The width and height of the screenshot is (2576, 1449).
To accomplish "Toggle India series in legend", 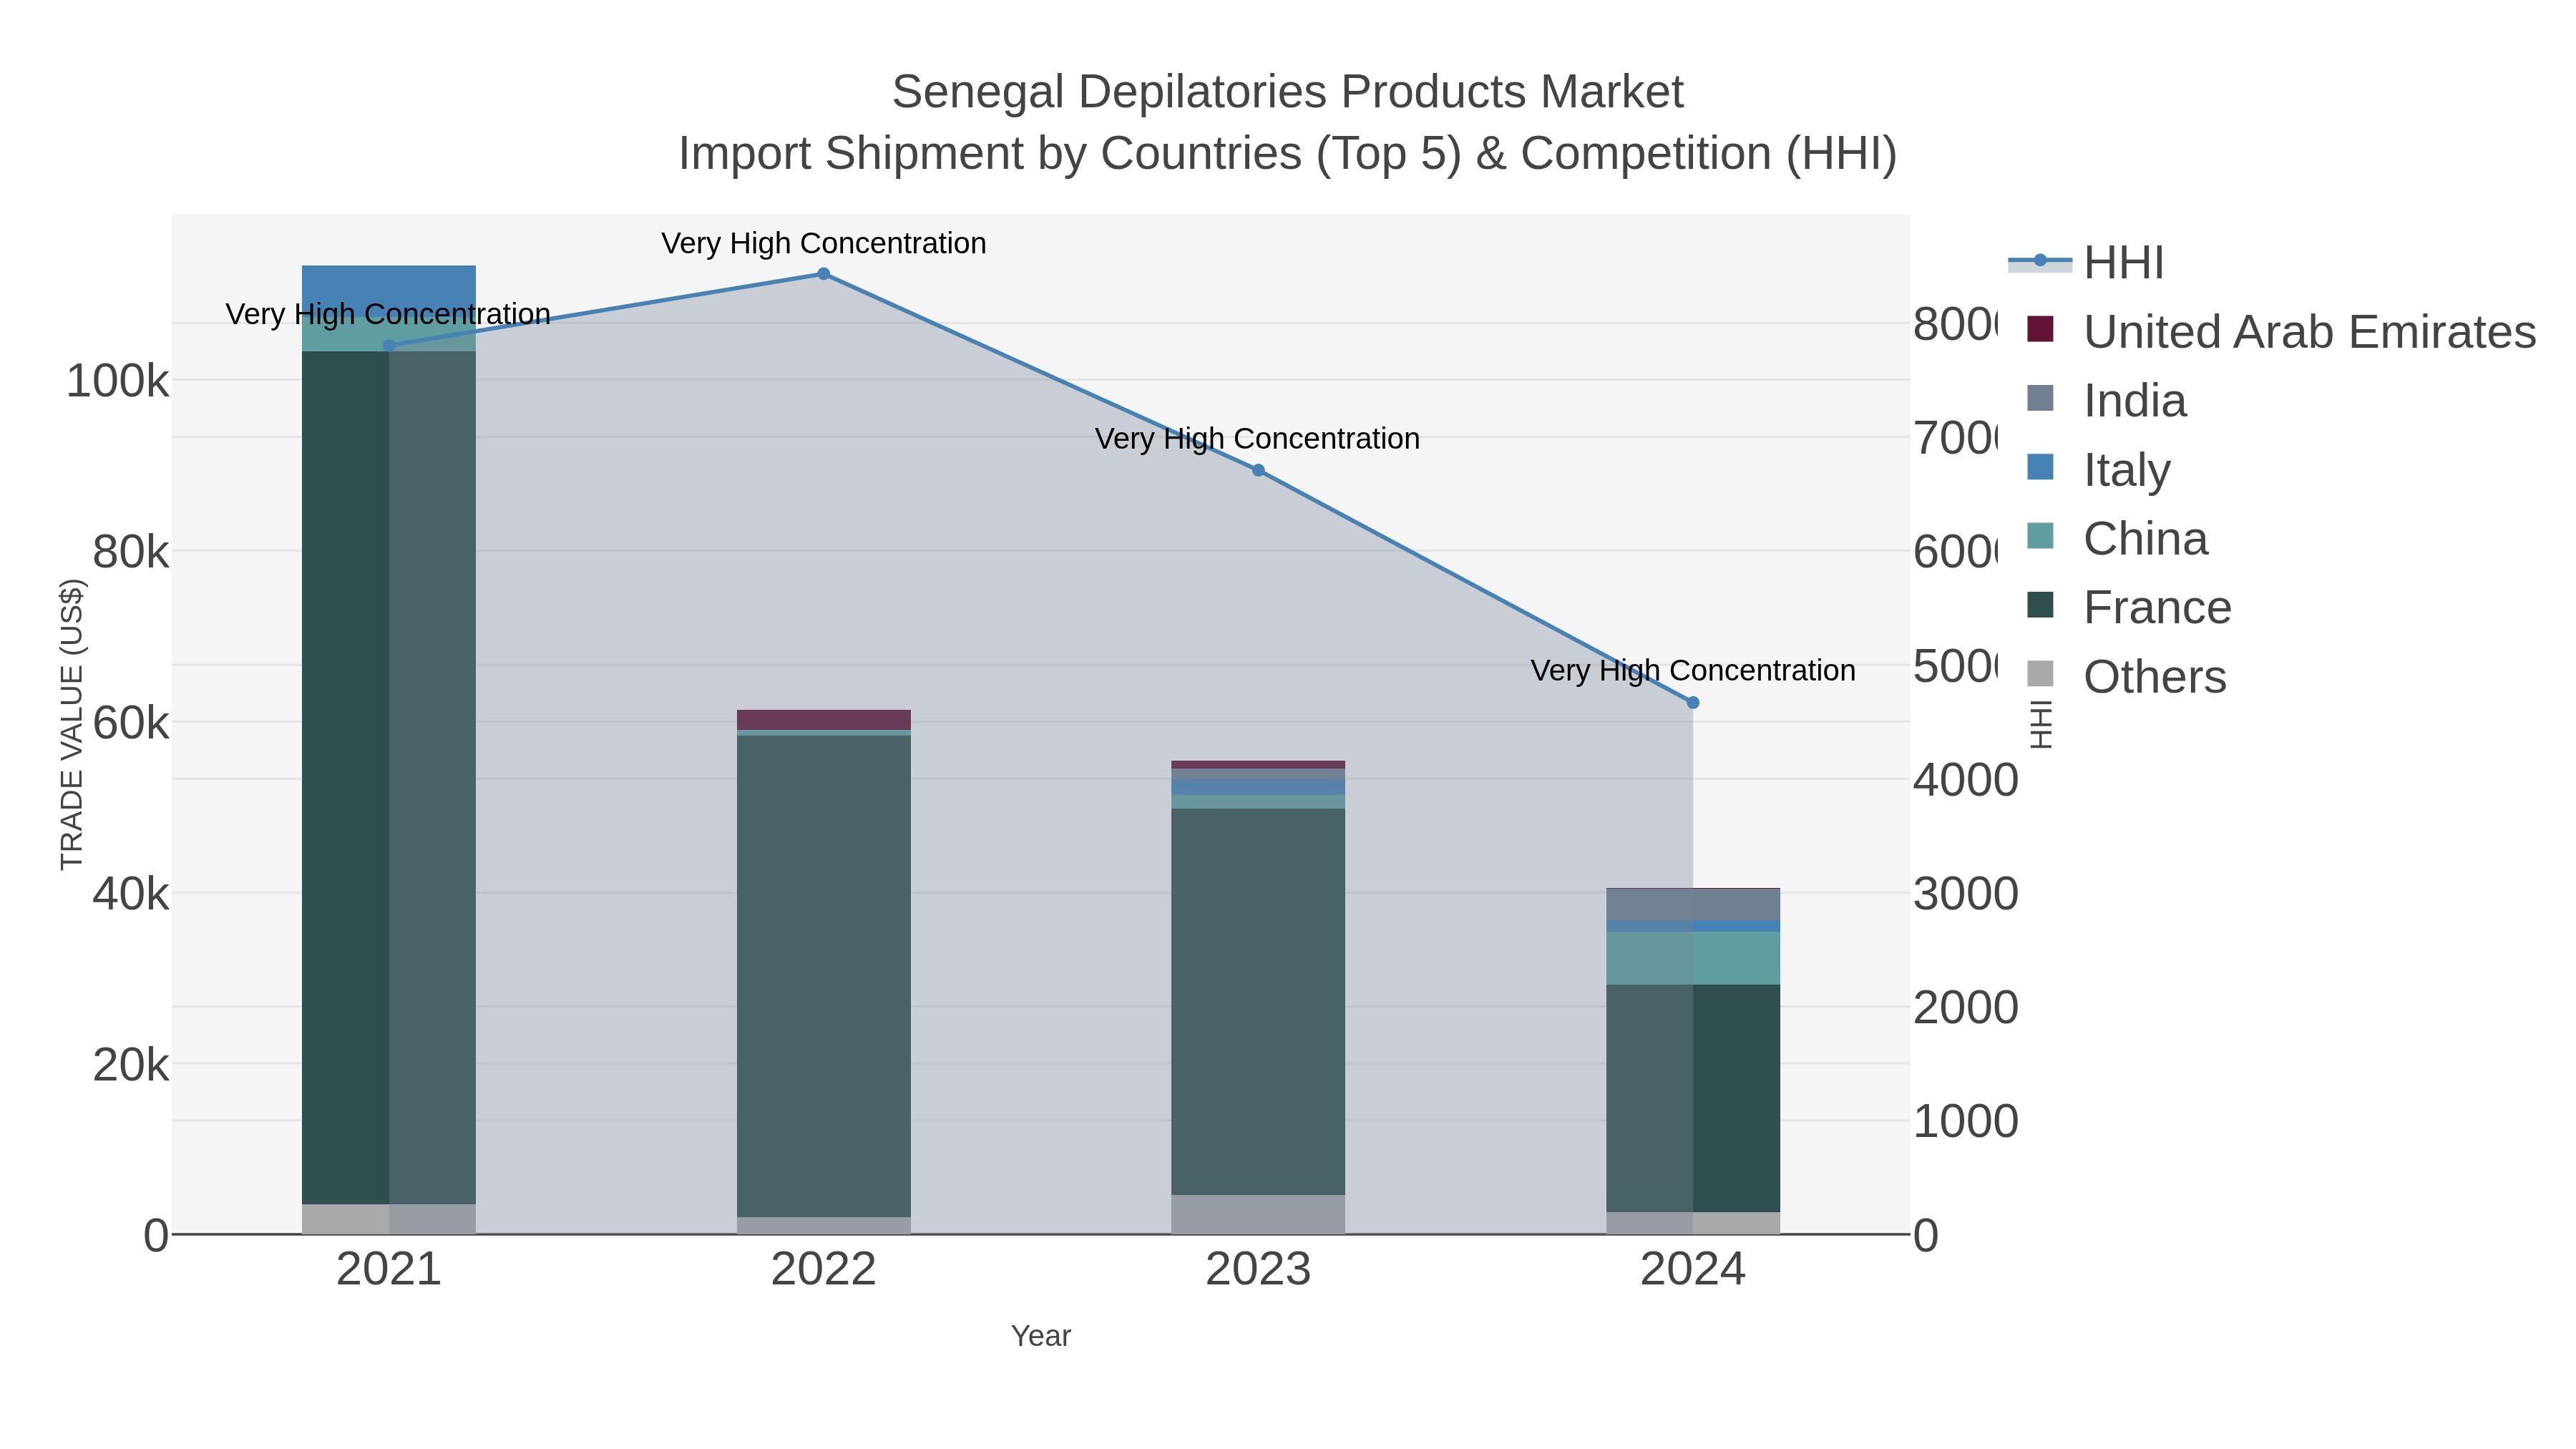I will pyautogui.click(x=2106, y=400).
